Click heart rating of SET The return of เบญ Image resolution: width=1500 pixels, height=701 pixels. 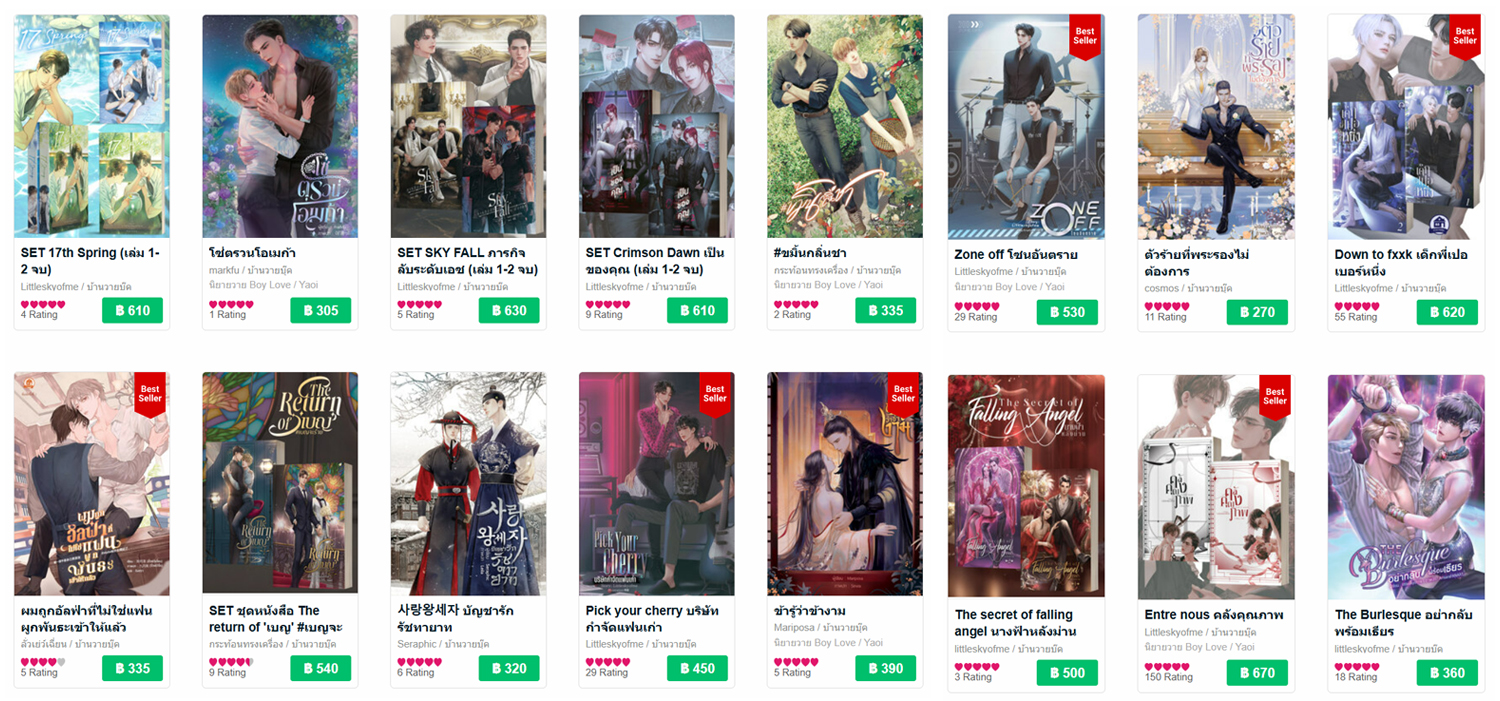[x=229, y=662]
